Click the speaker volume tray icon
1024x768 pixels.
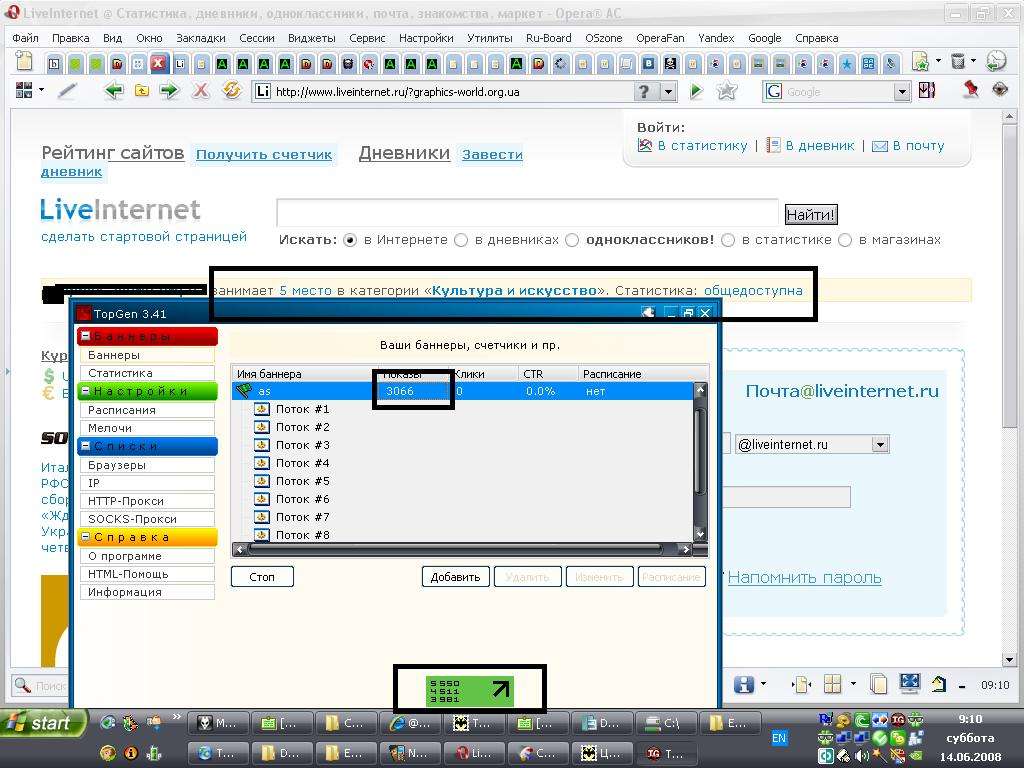[862, 756]
